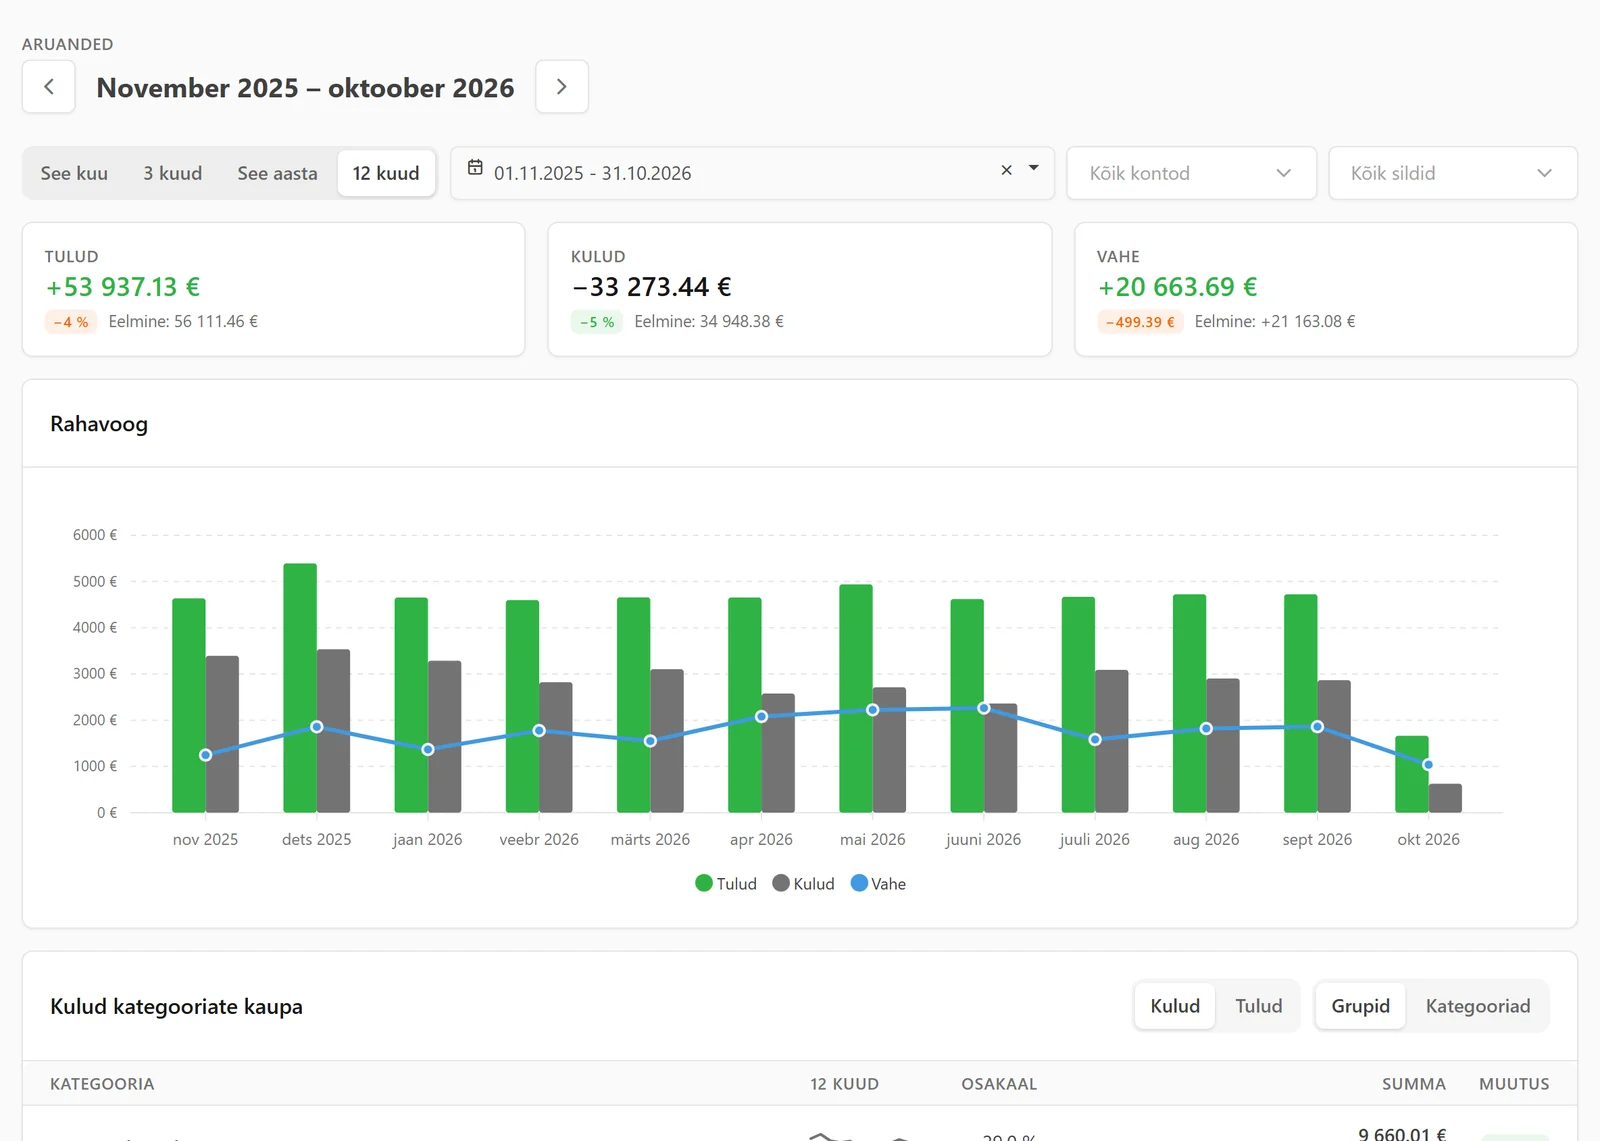Select the '3 kuud' period tab
The height and width of the screenshot is (1141, 1600).
click(x=172, y=173)
